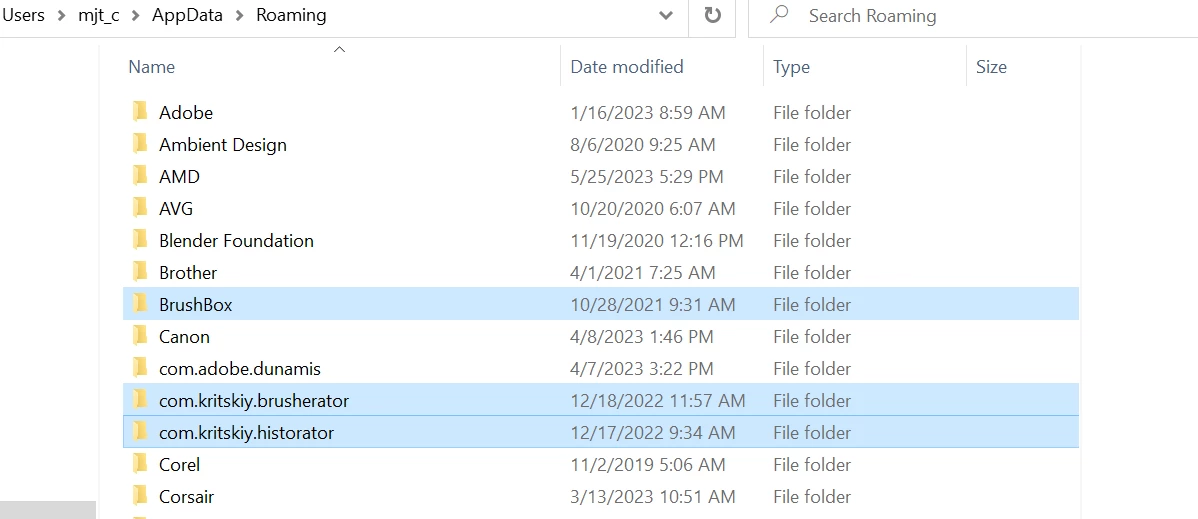Click date 5/25/2023 5:29 PM
The image size is (1198, 519).
647,177
